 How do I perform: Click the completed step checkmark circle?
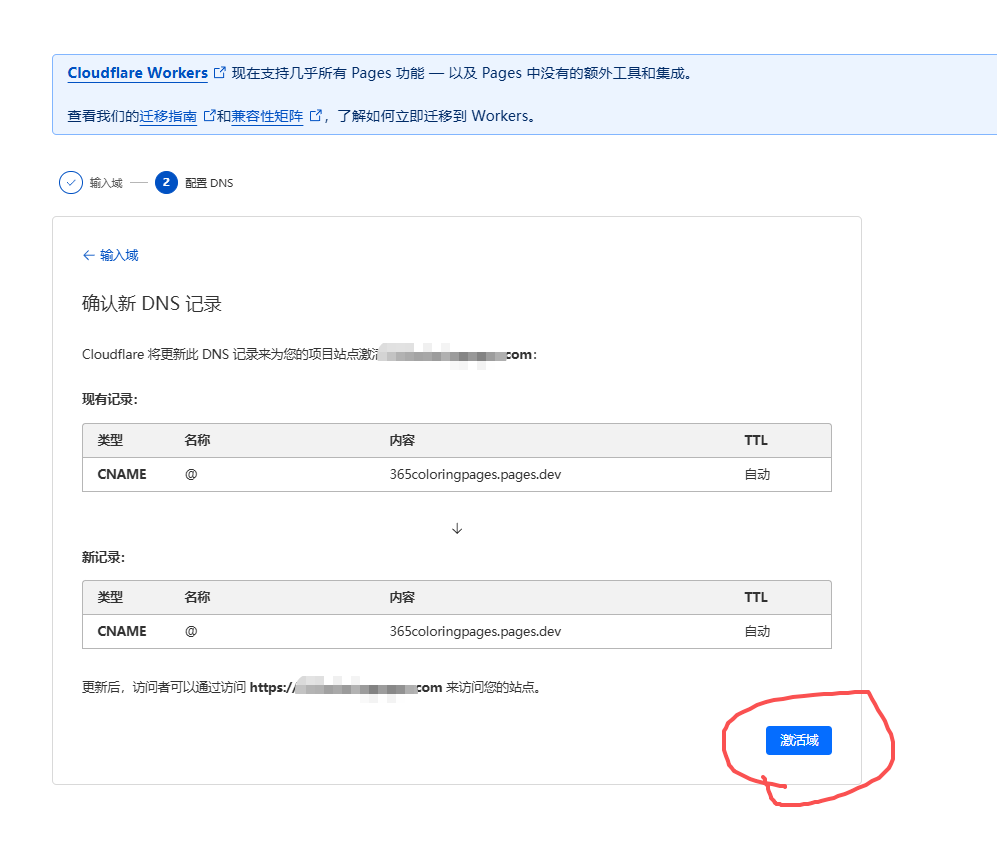(71, 183)
